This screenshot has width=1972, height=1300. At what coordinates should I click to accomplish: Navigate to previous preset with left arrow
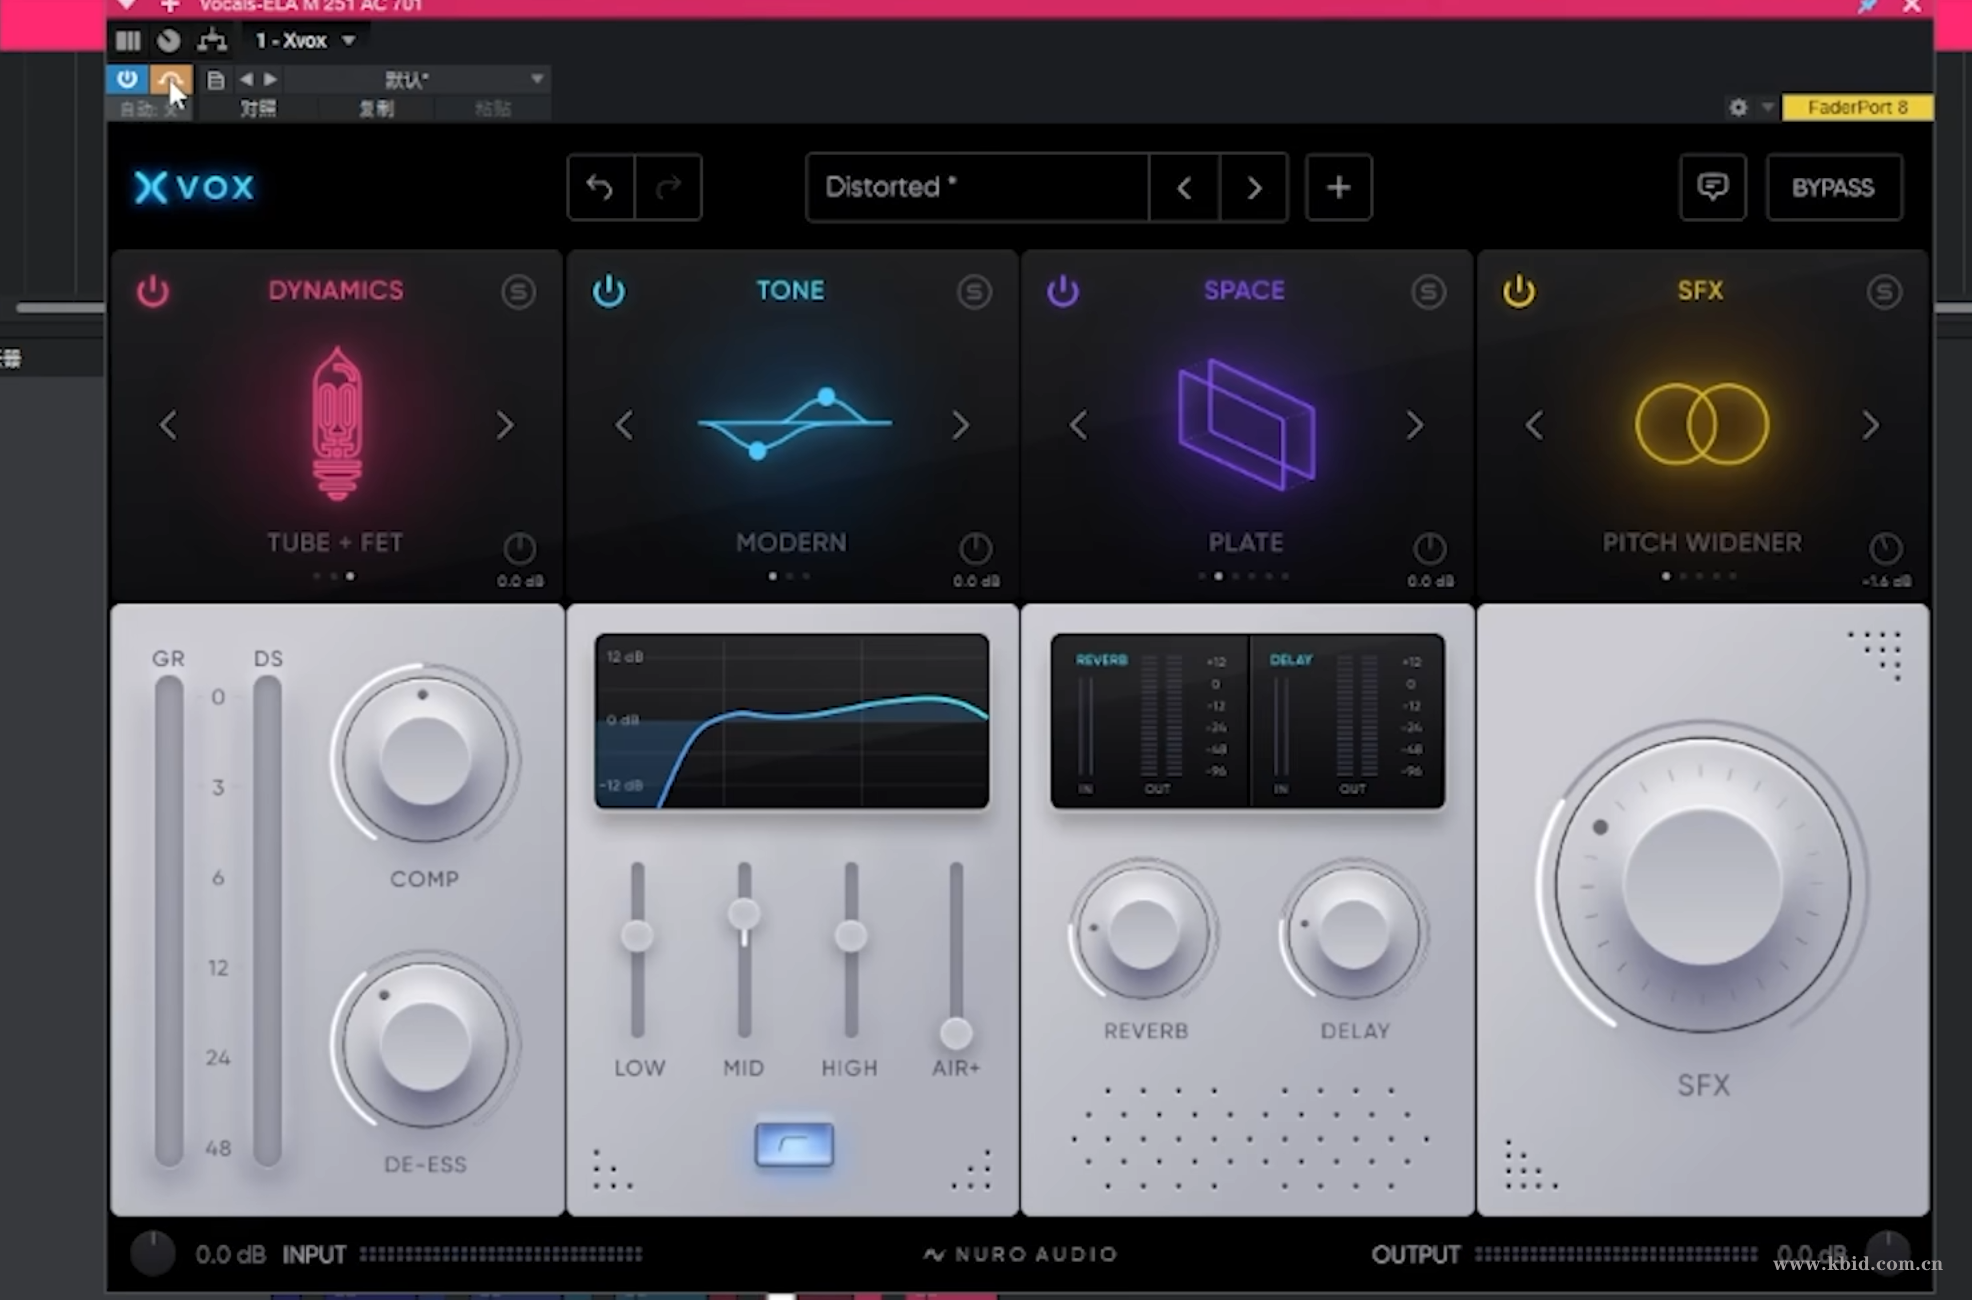point(1186,187)
